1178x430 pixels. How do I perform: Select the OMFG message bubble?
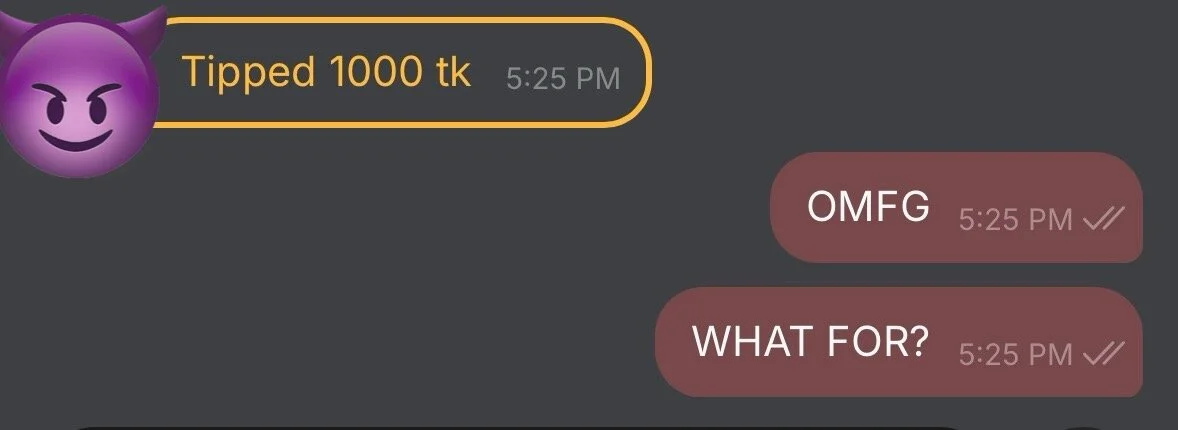956,207
